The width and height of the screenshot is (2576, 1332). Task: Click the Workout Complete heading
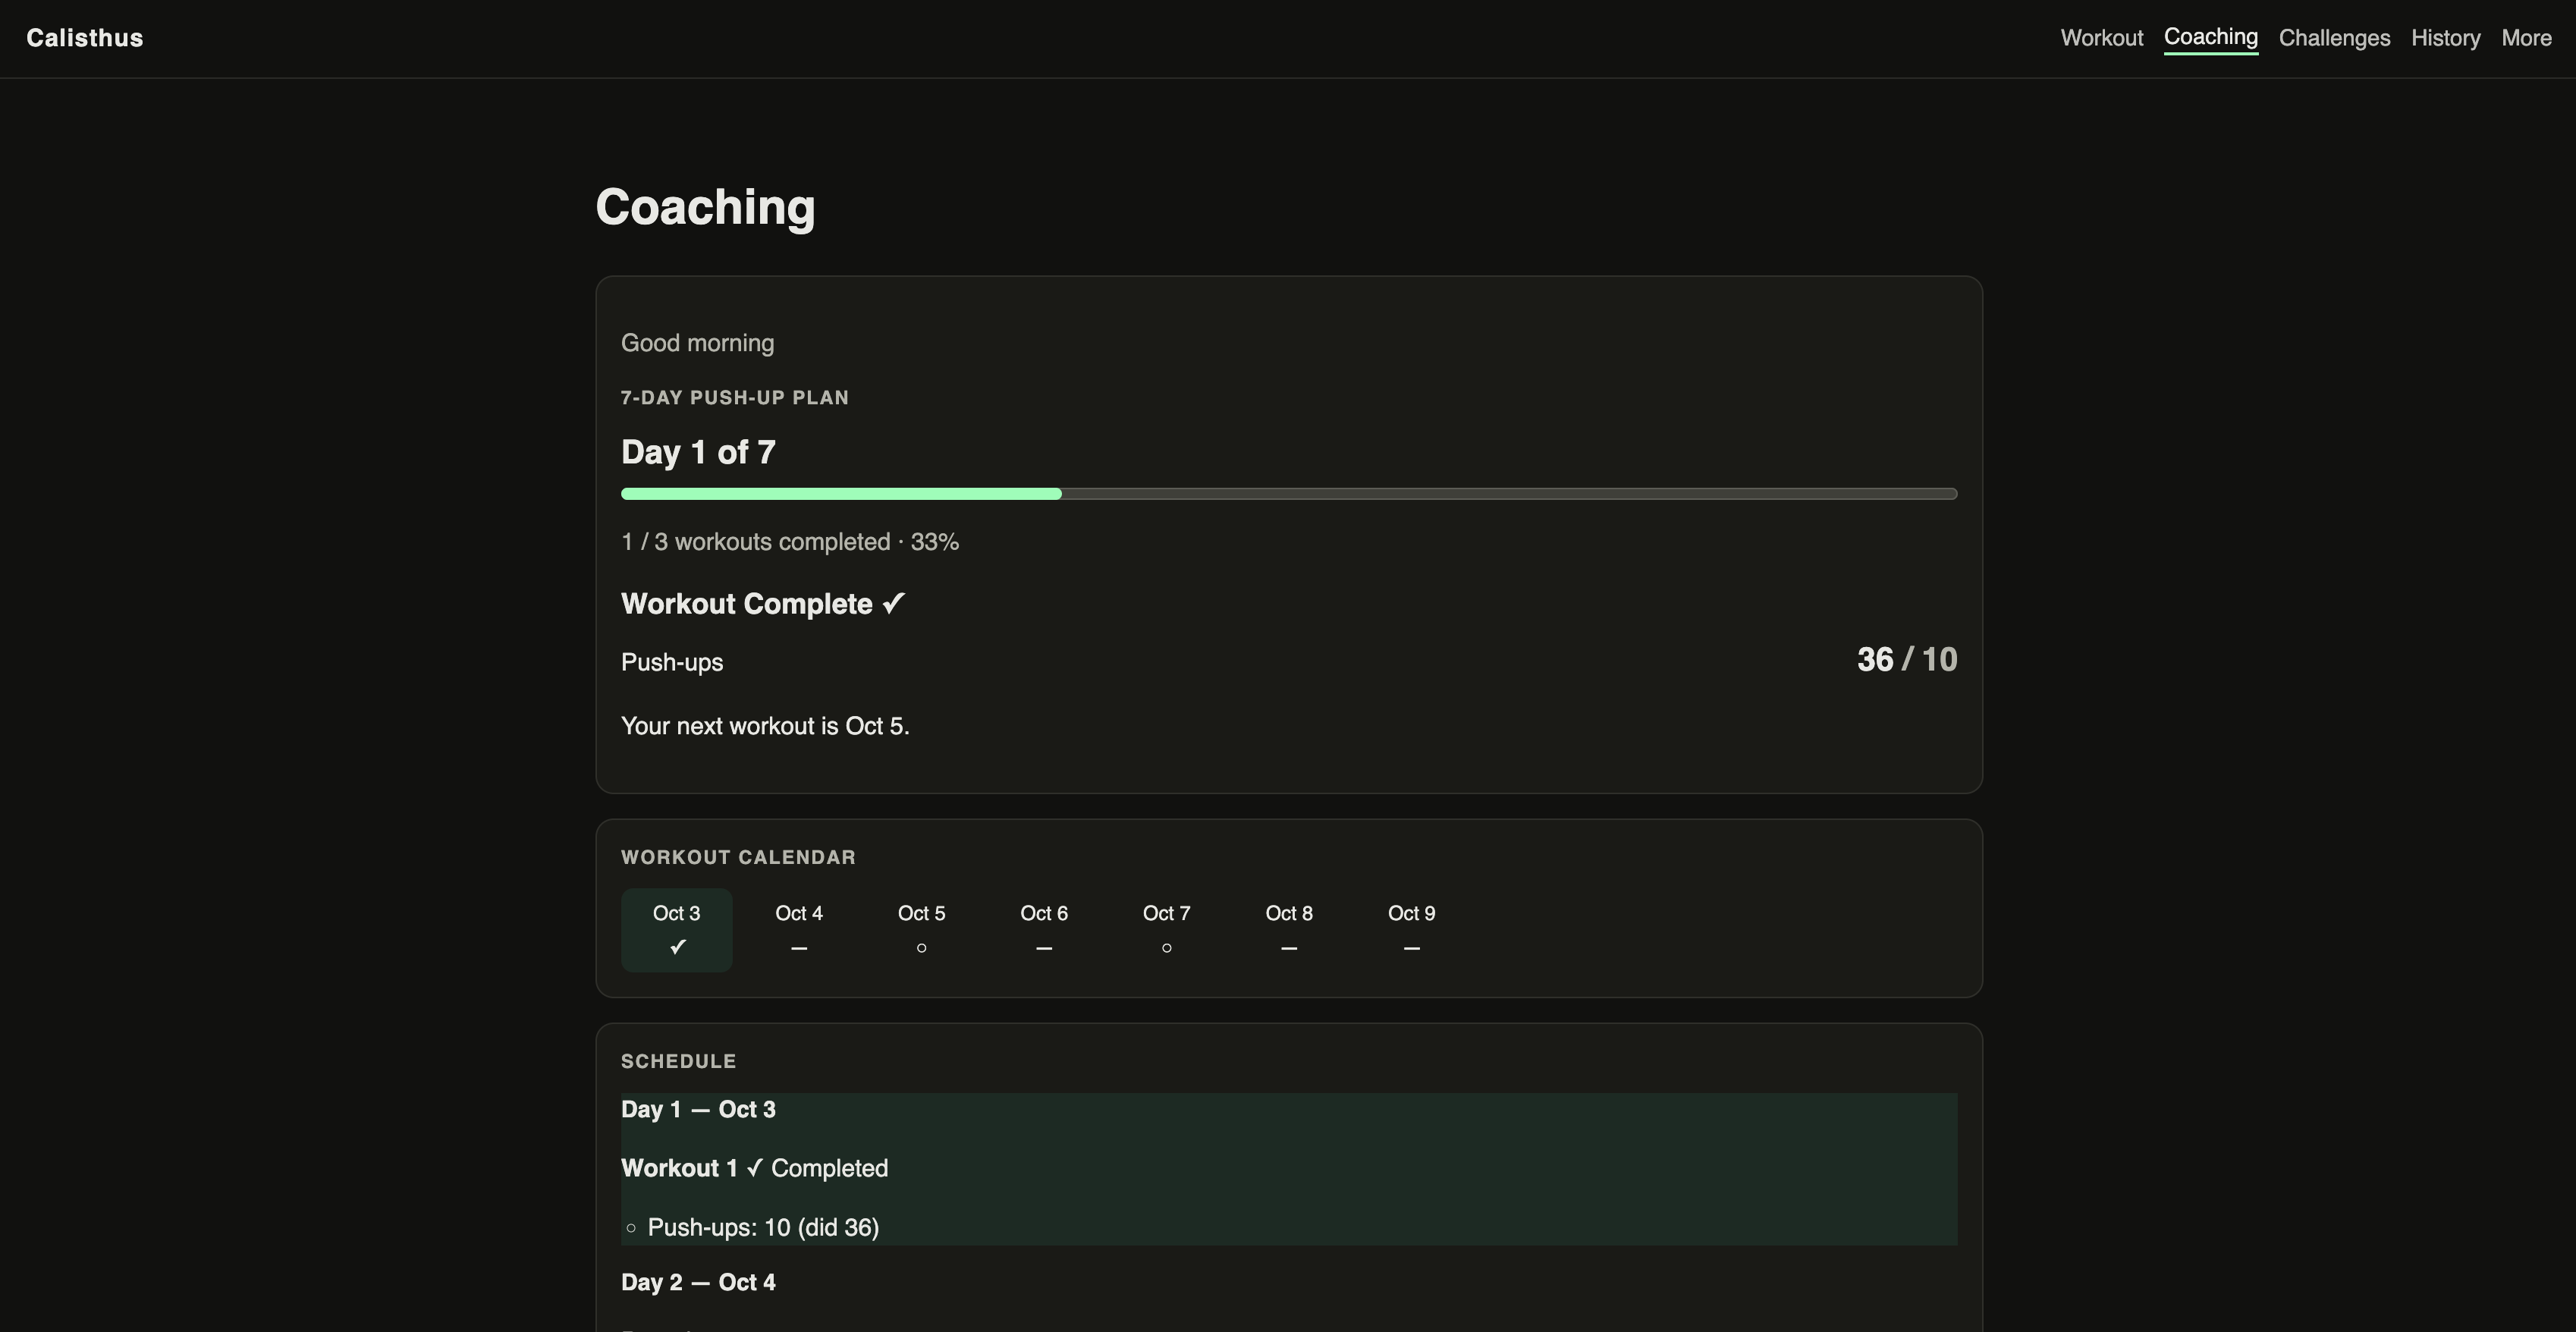click(x=763, y=604)
